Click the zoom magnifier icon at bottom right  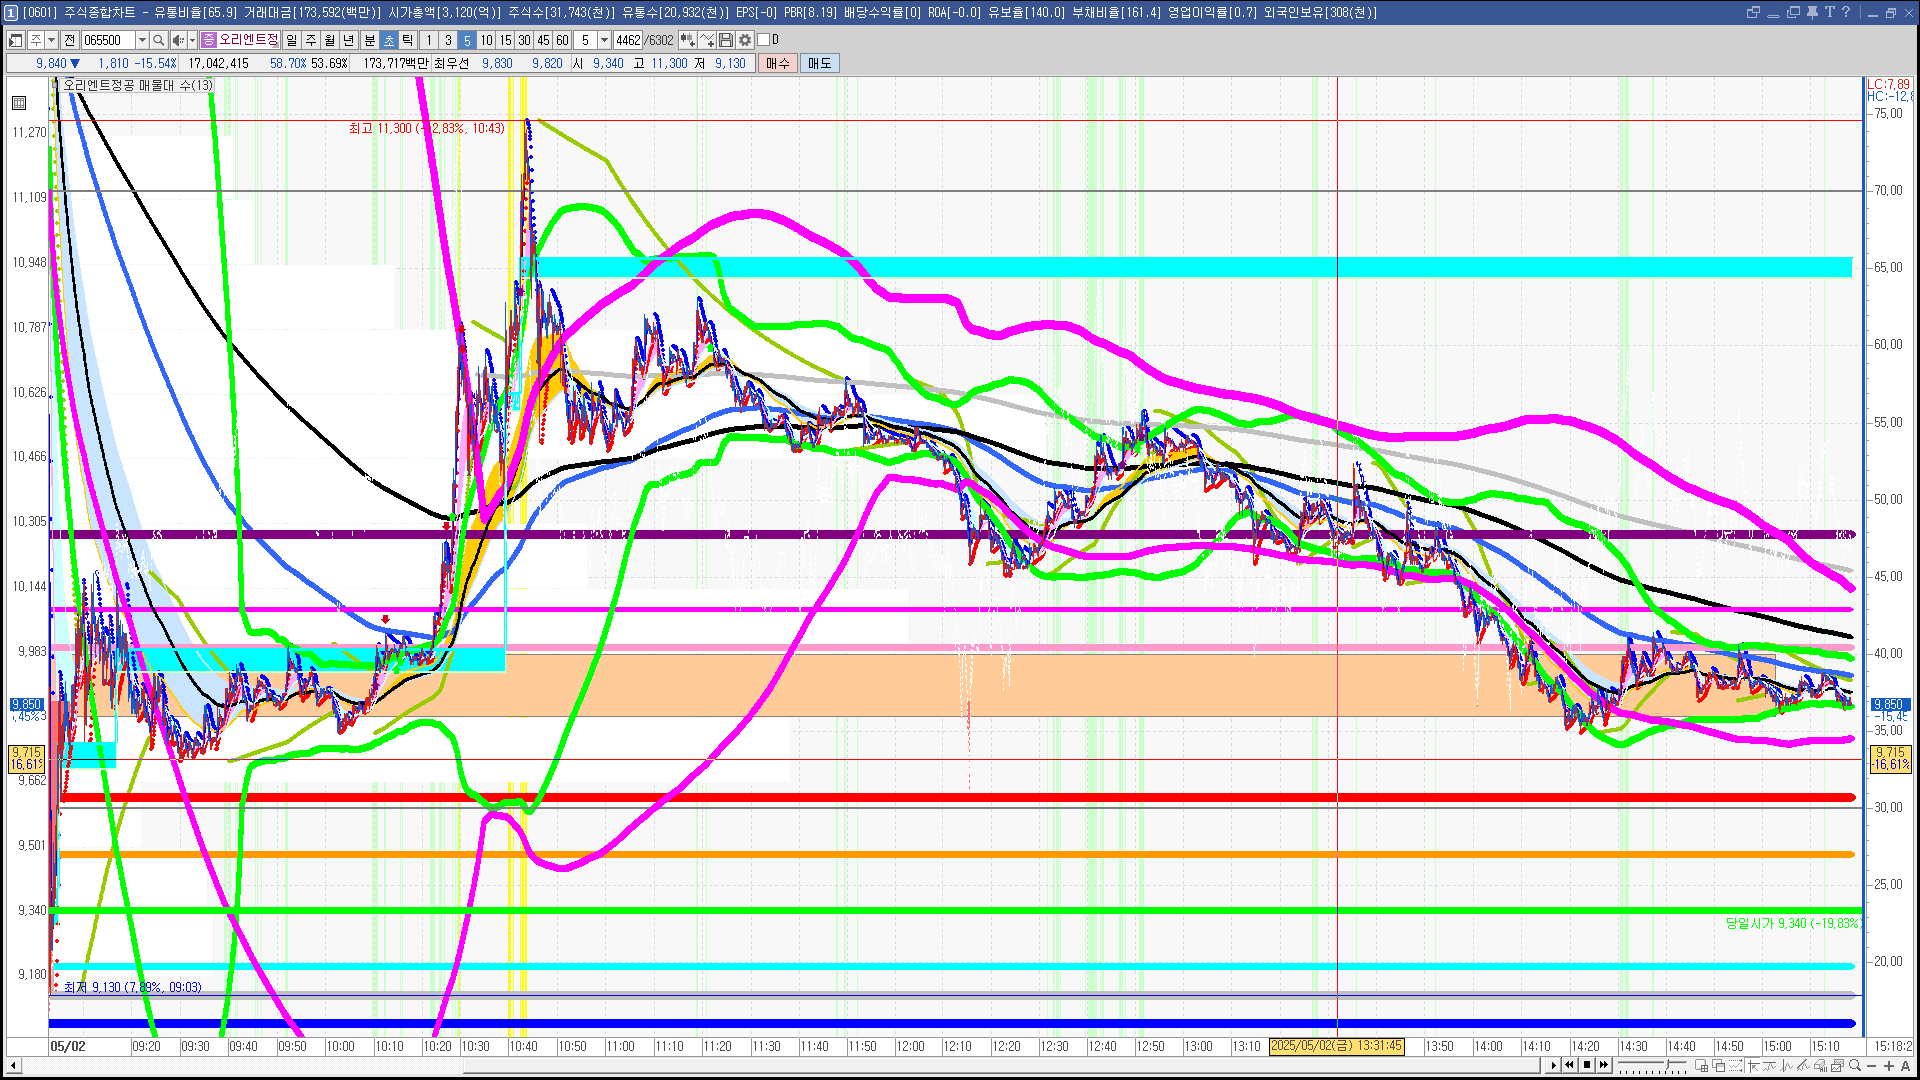click(1855, 1066)
